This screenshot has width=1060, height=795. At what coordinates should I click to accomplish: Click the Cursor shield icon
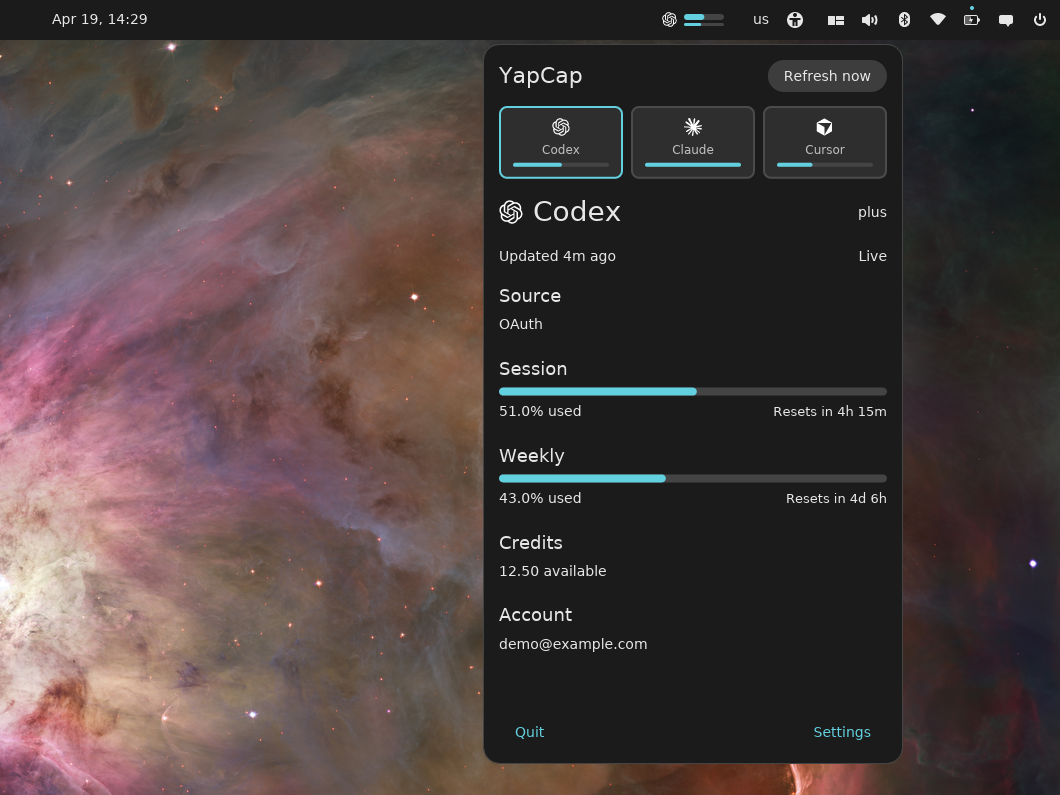824,127
